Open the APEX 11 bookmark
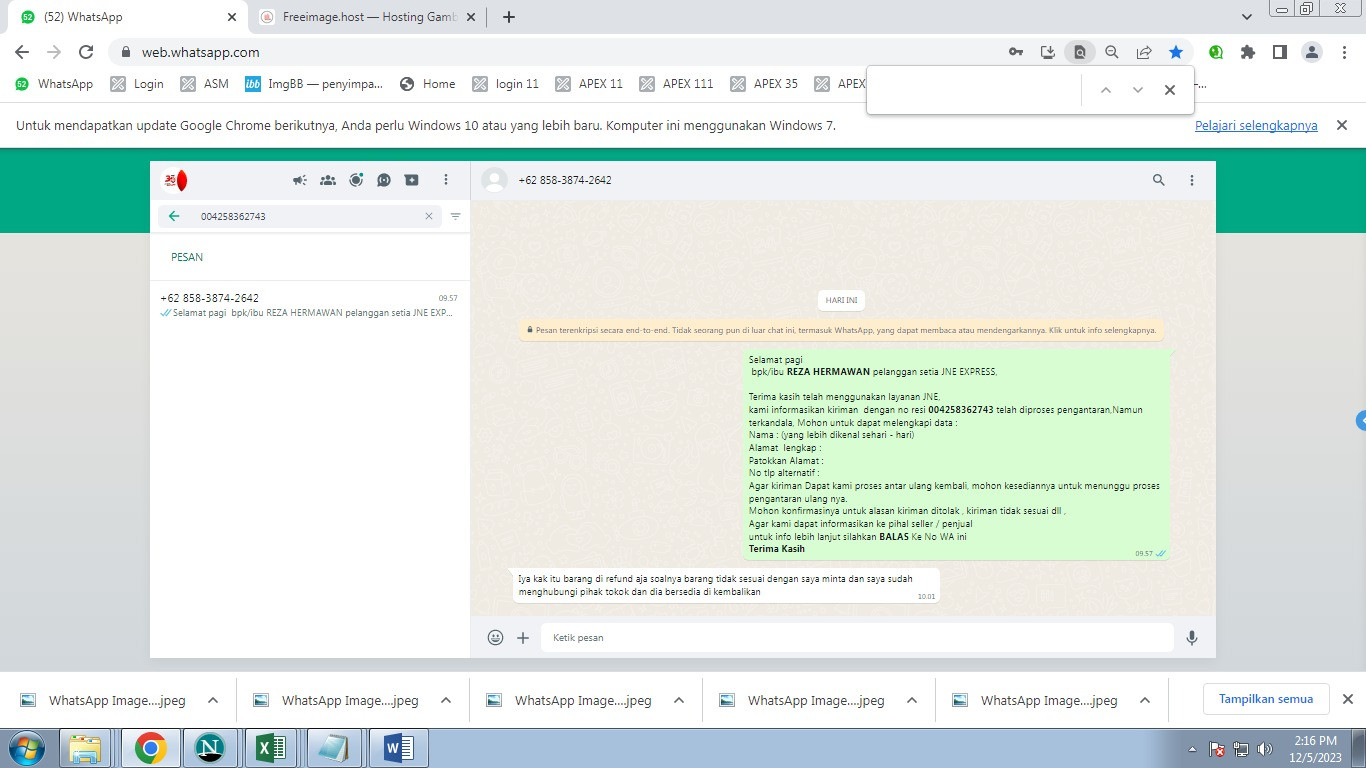Screen dimensions: 1366x768 [x=590, y=84]
